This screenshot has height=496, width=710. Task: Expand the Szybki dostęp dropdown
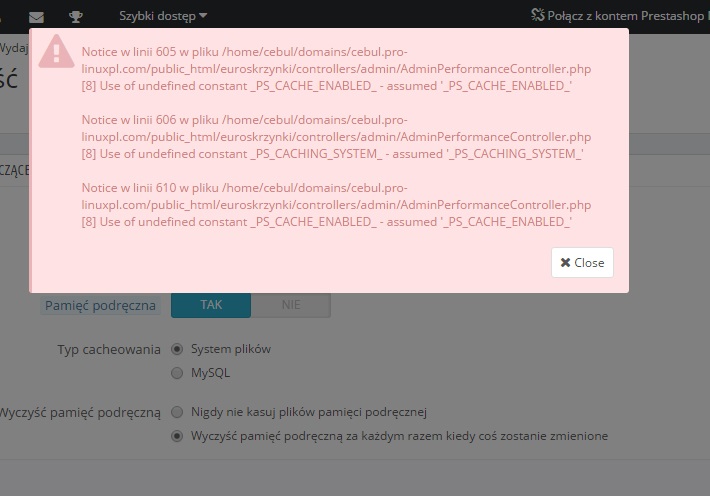pyautogui.click(x=163, y=16)
